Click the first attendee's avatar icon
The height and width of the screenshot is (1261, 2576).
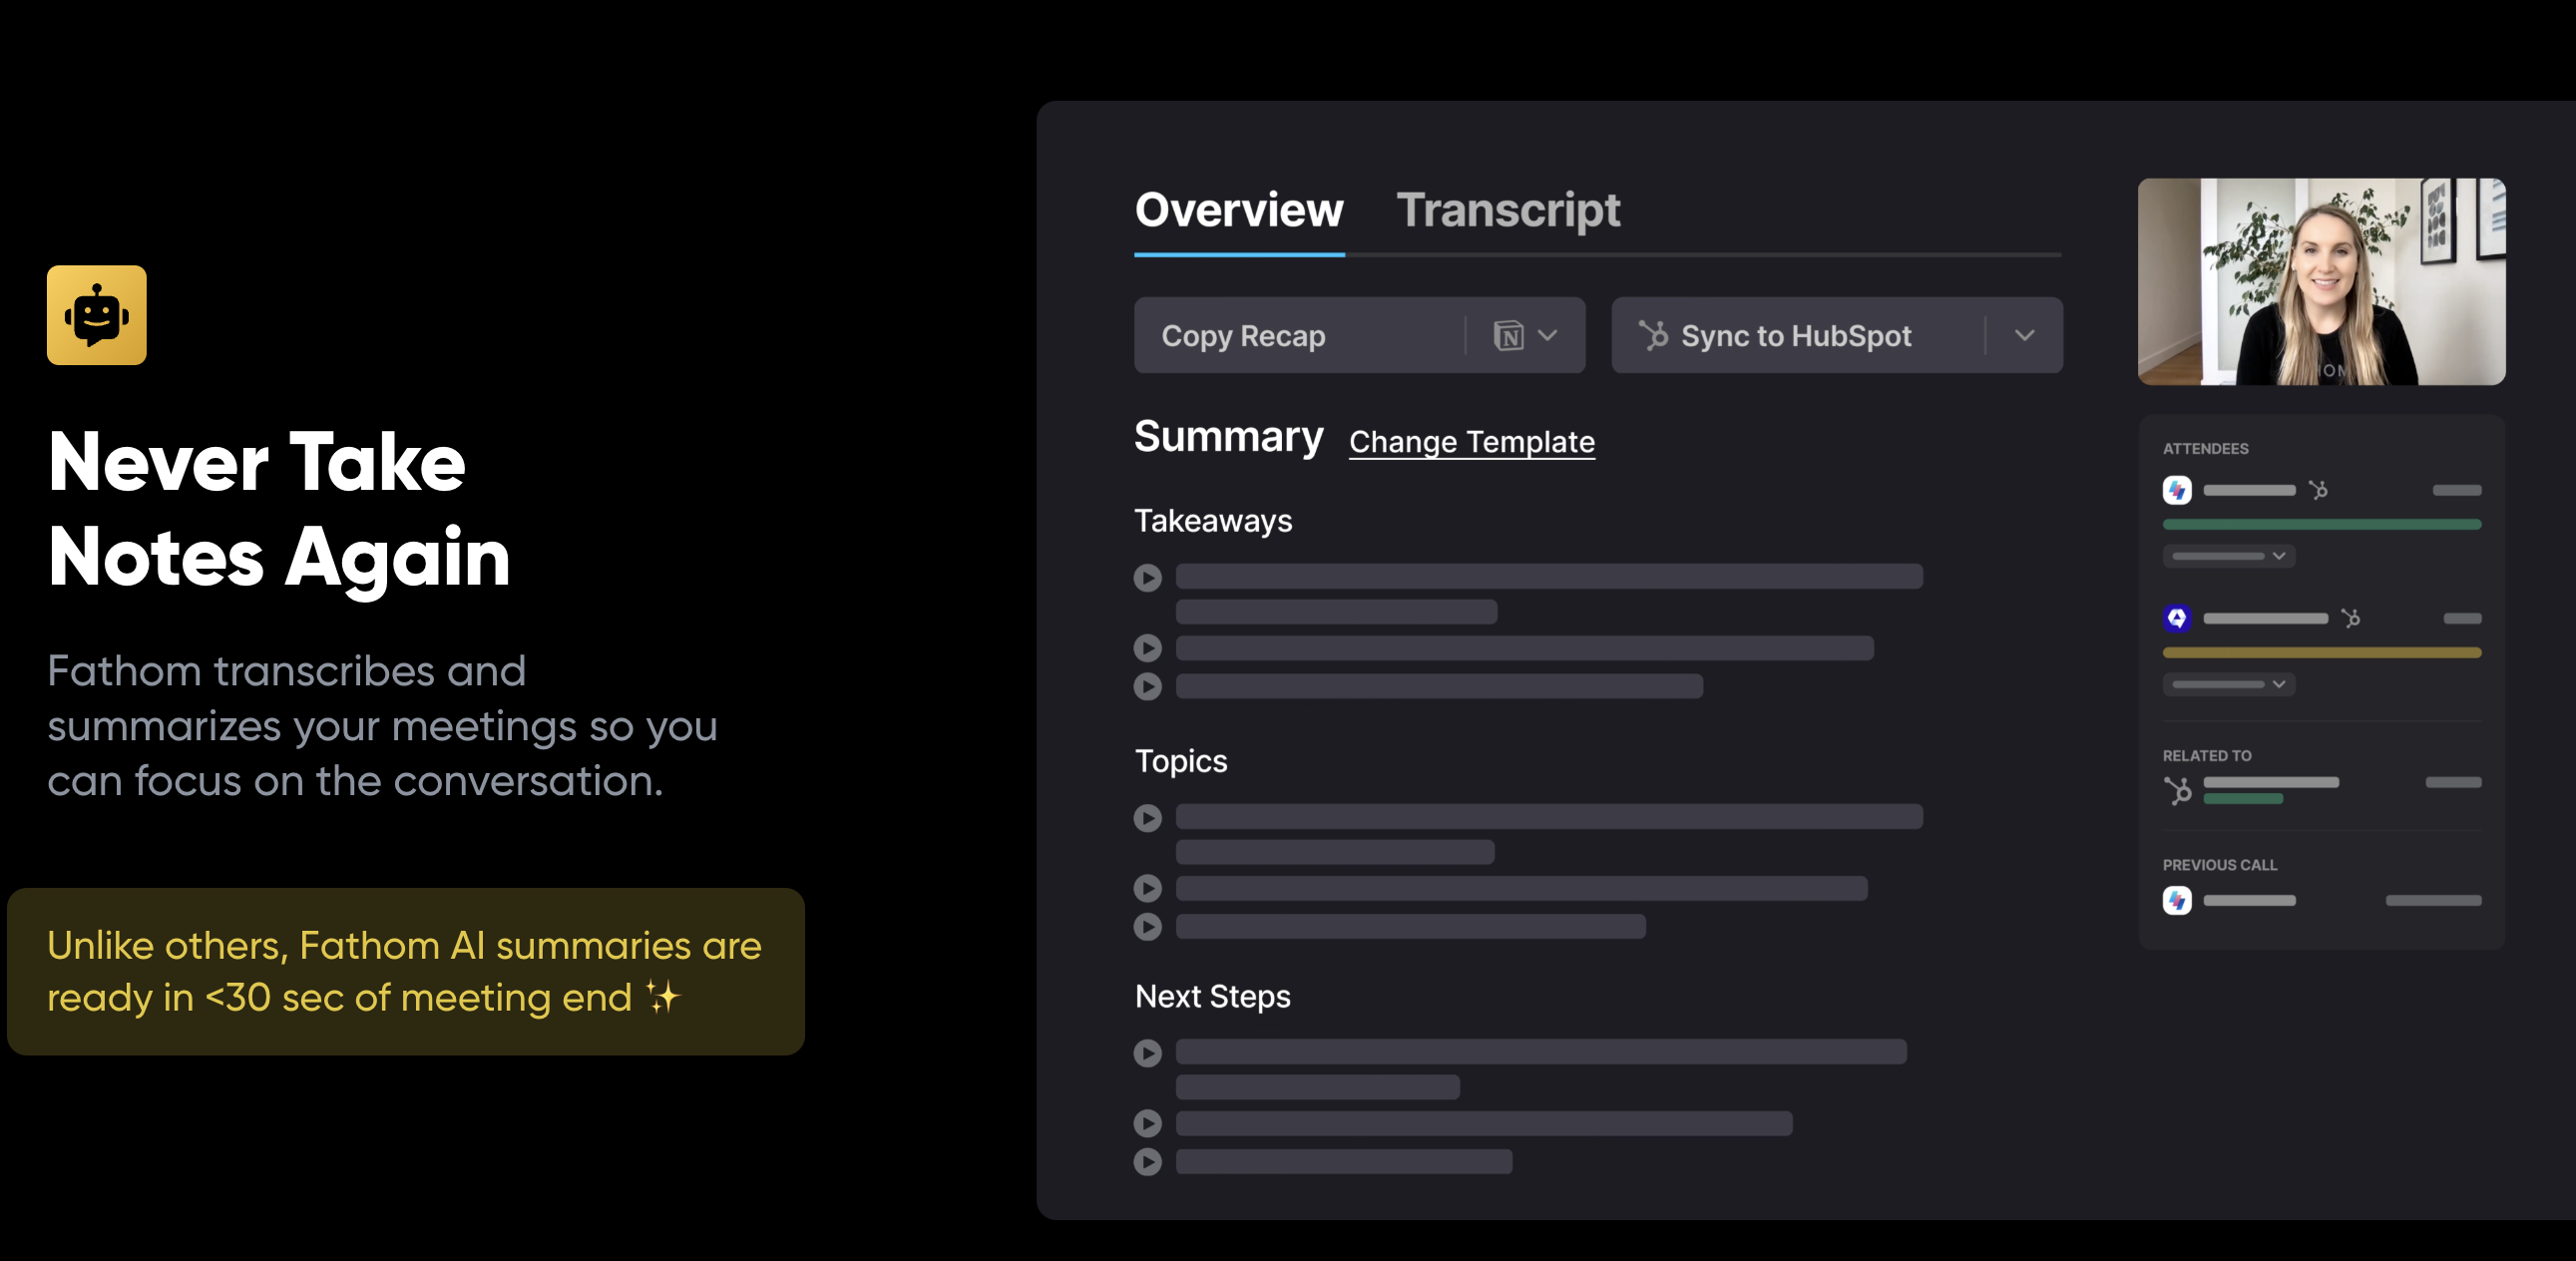[x=2176, y=490]
